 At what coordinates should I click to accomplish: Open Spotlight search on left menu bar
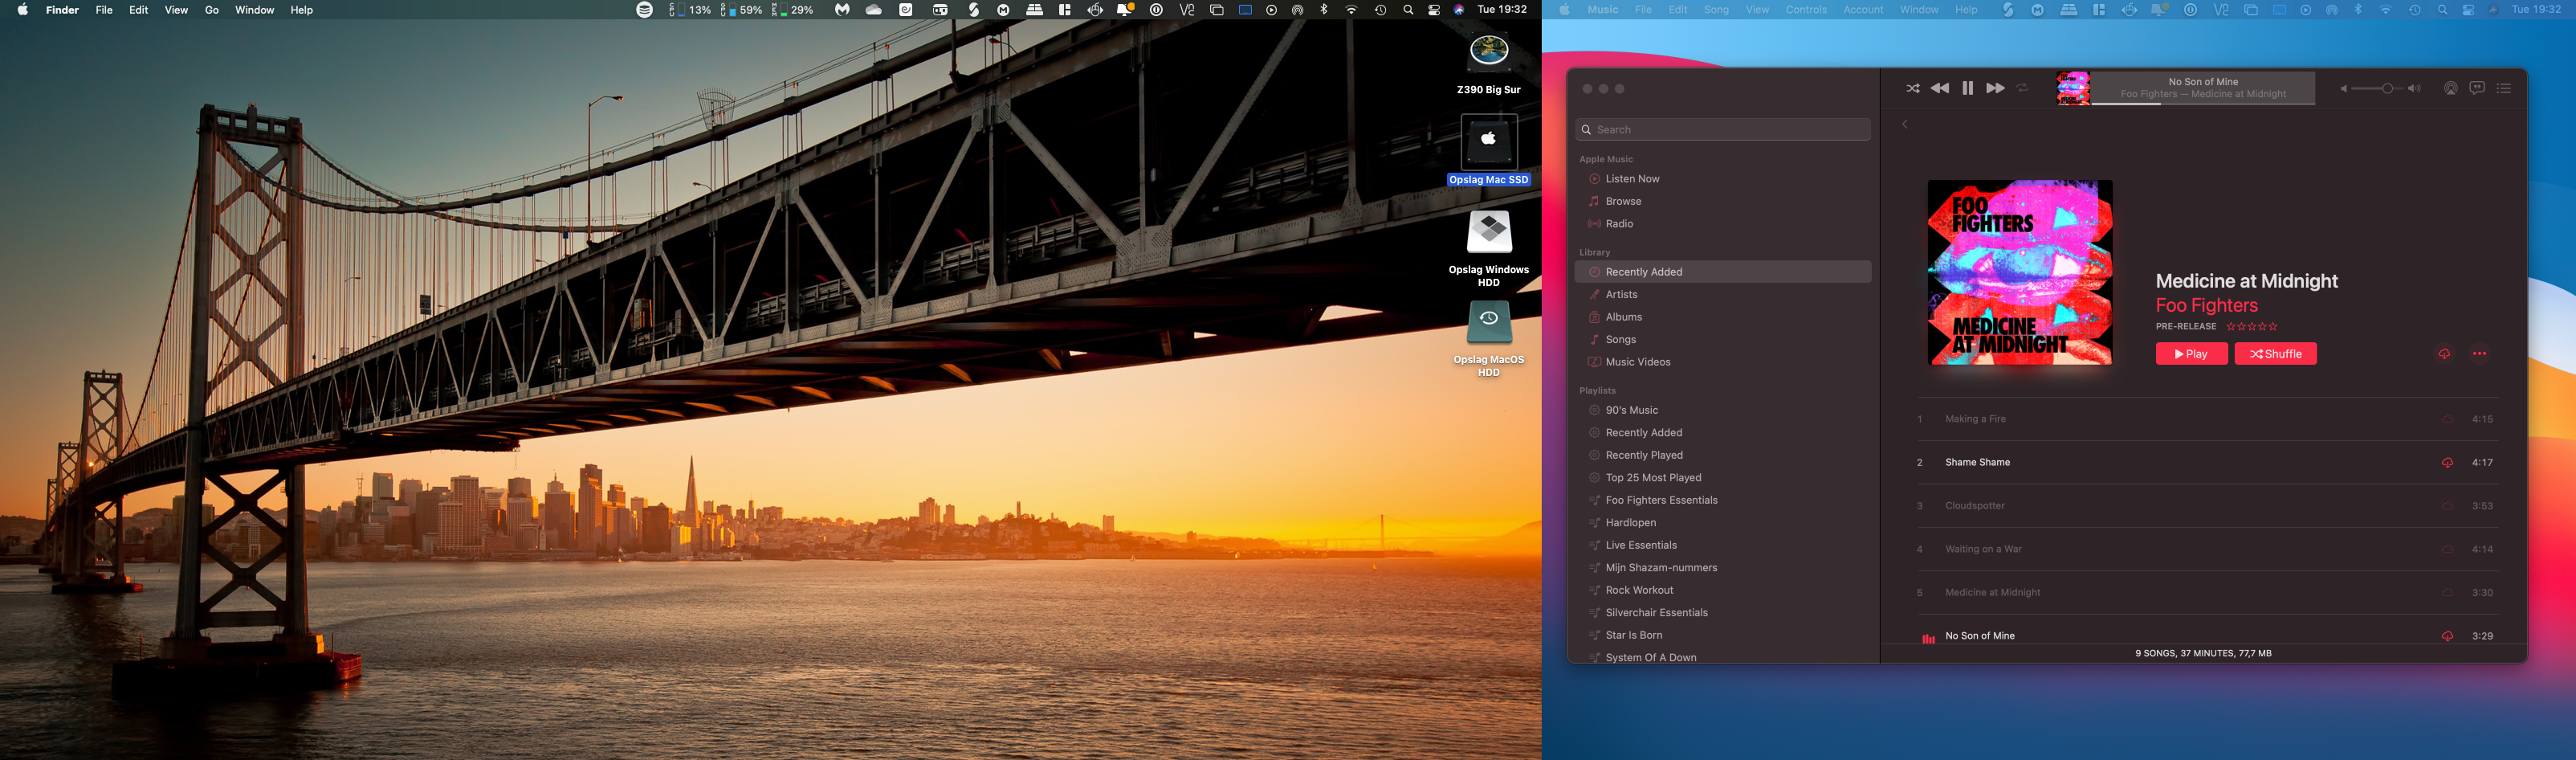[1408, 10]
